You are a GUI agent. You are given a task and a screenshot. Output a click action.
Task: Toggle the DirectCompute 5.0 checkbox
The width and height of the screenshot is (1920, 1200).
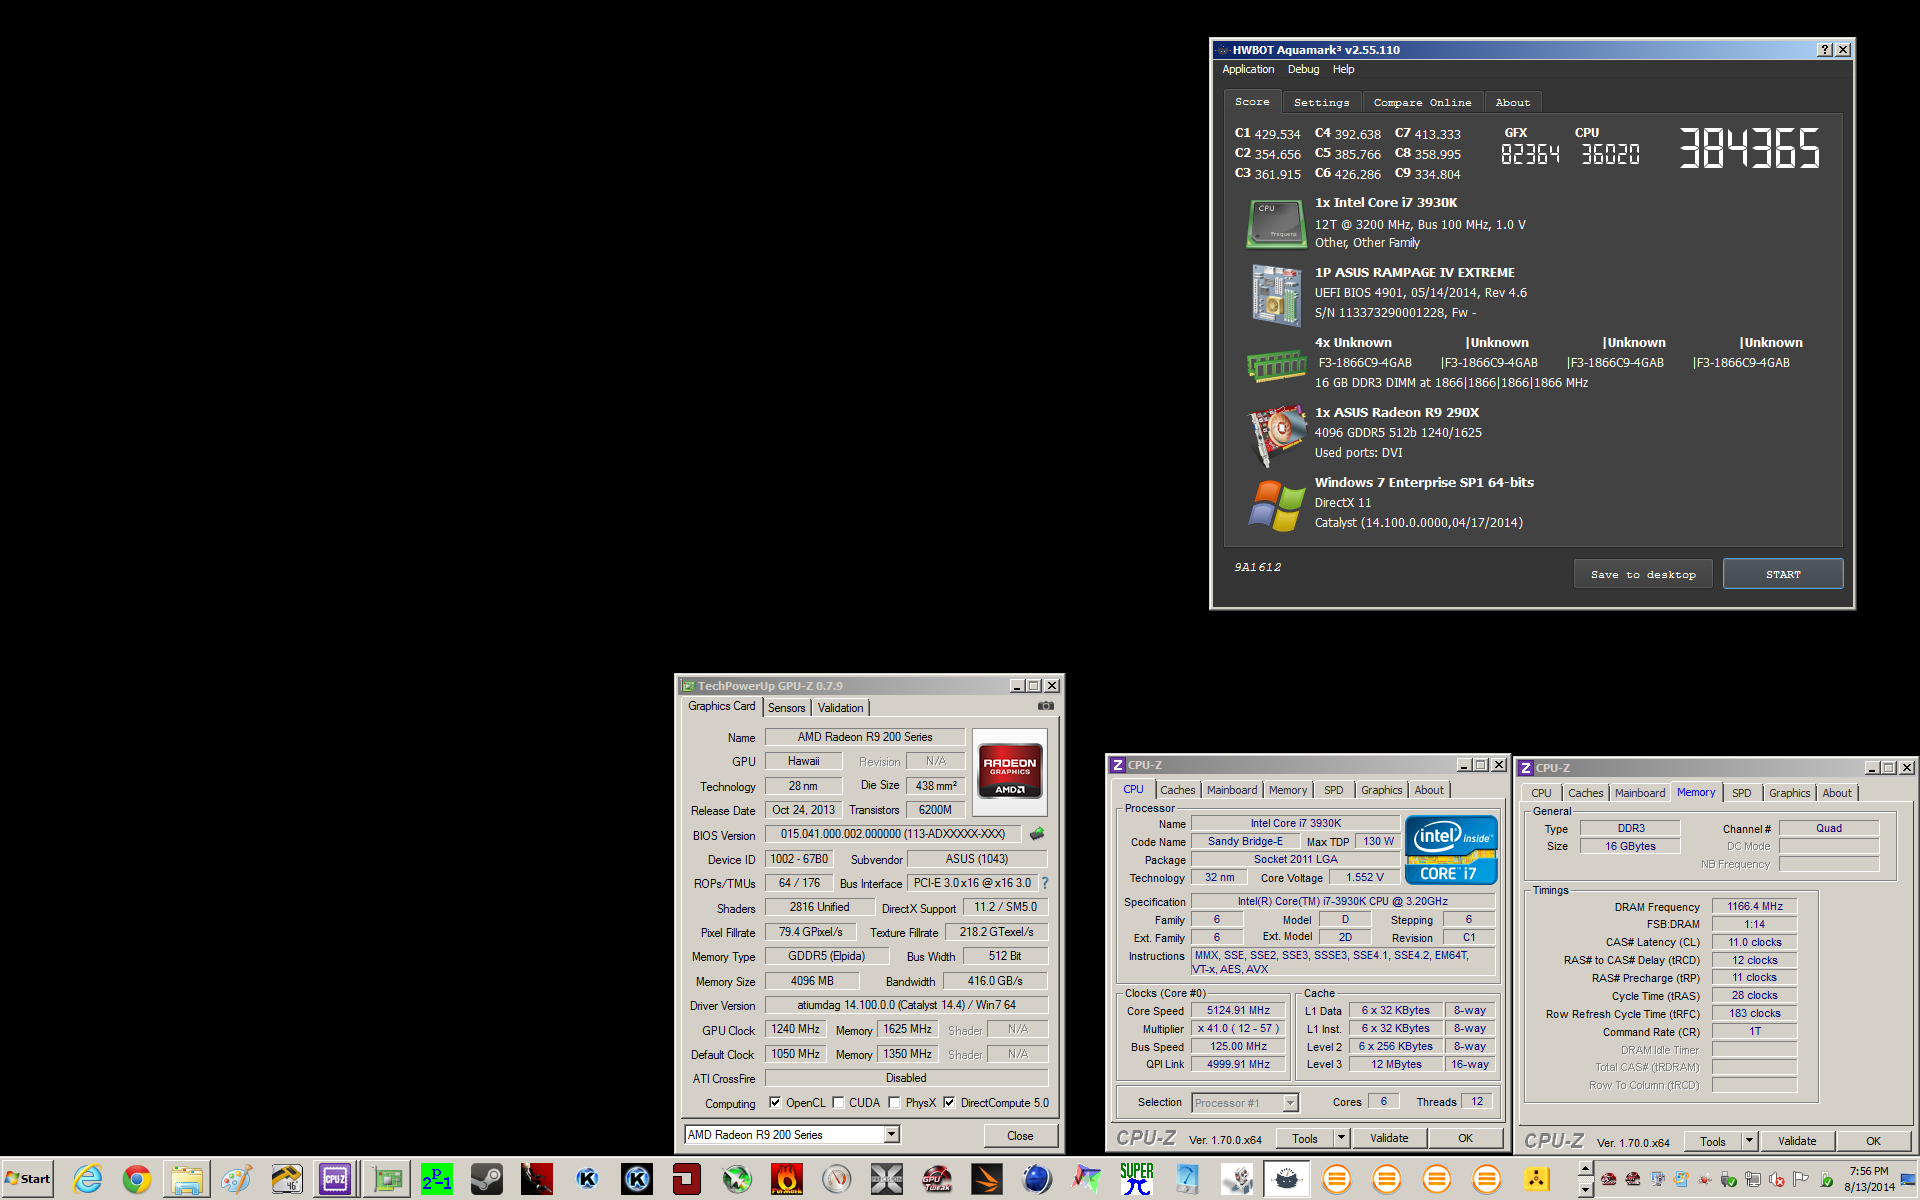point(949,1103)
